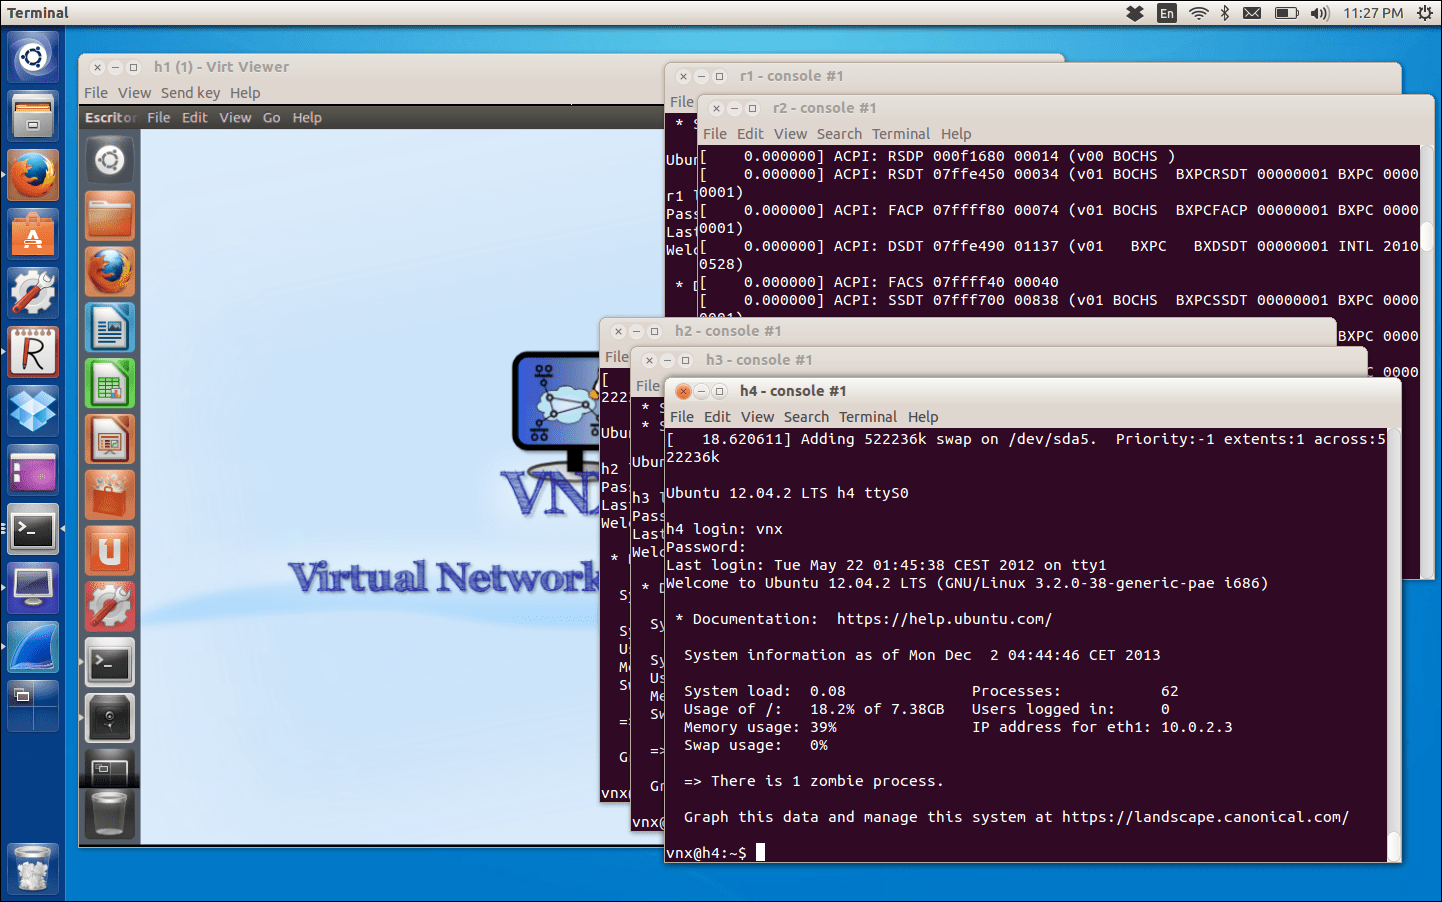The height and width of the screenshot is (902, 1442).
Task: Click help.ubuntu.com link in h4 console
Action: click(x=944, y=619)
